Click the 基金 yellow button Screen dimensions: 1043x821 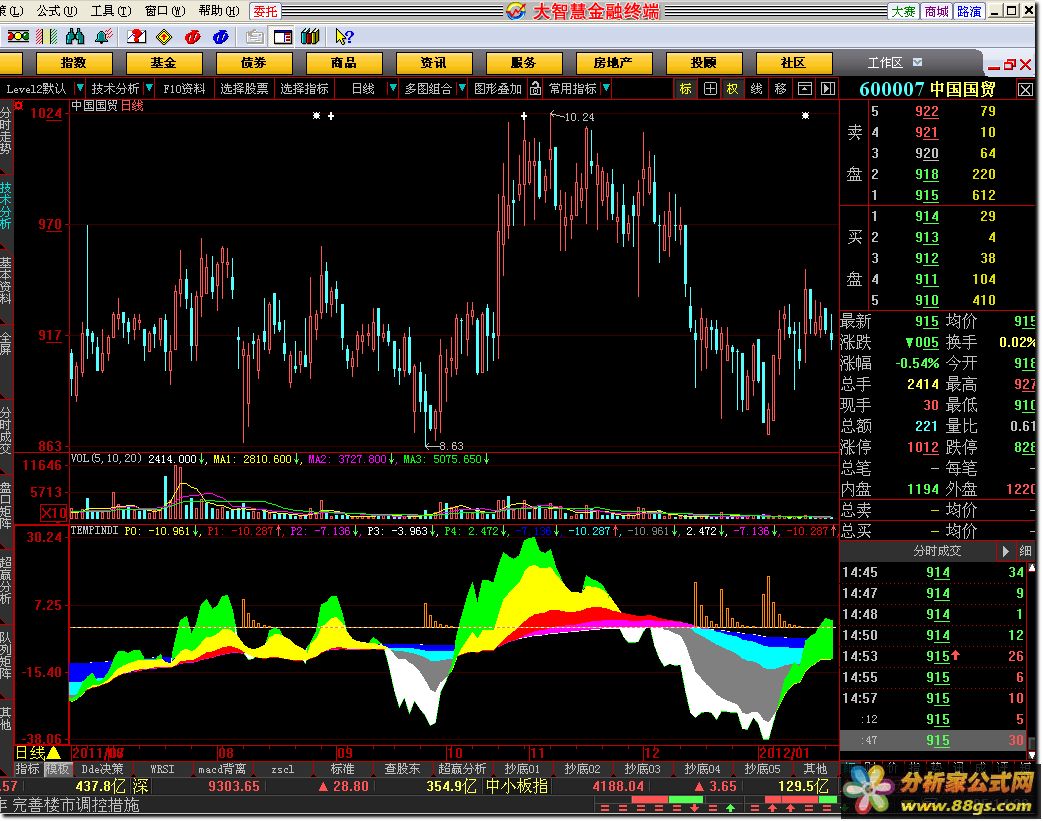(163, 63)
